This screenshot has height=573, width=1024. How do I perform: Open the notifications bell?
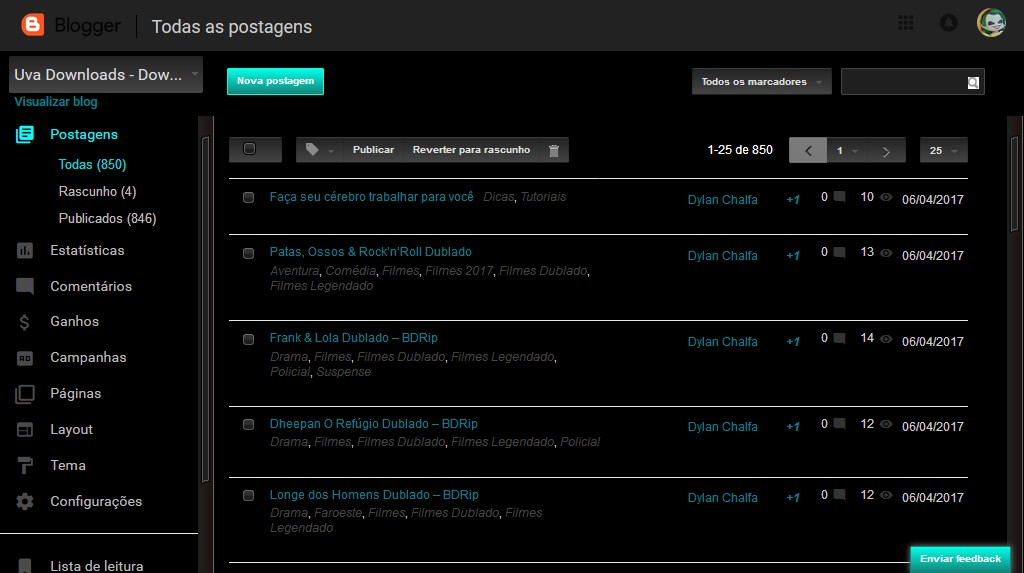point(948,23)
